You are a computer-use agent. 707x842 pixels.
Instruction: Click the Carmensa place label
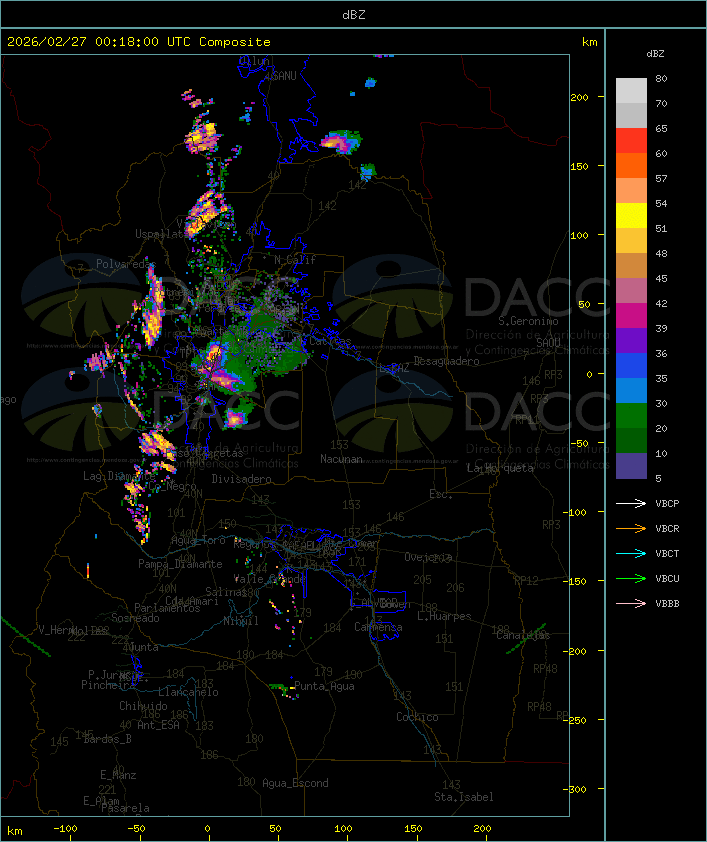[378, 627]
